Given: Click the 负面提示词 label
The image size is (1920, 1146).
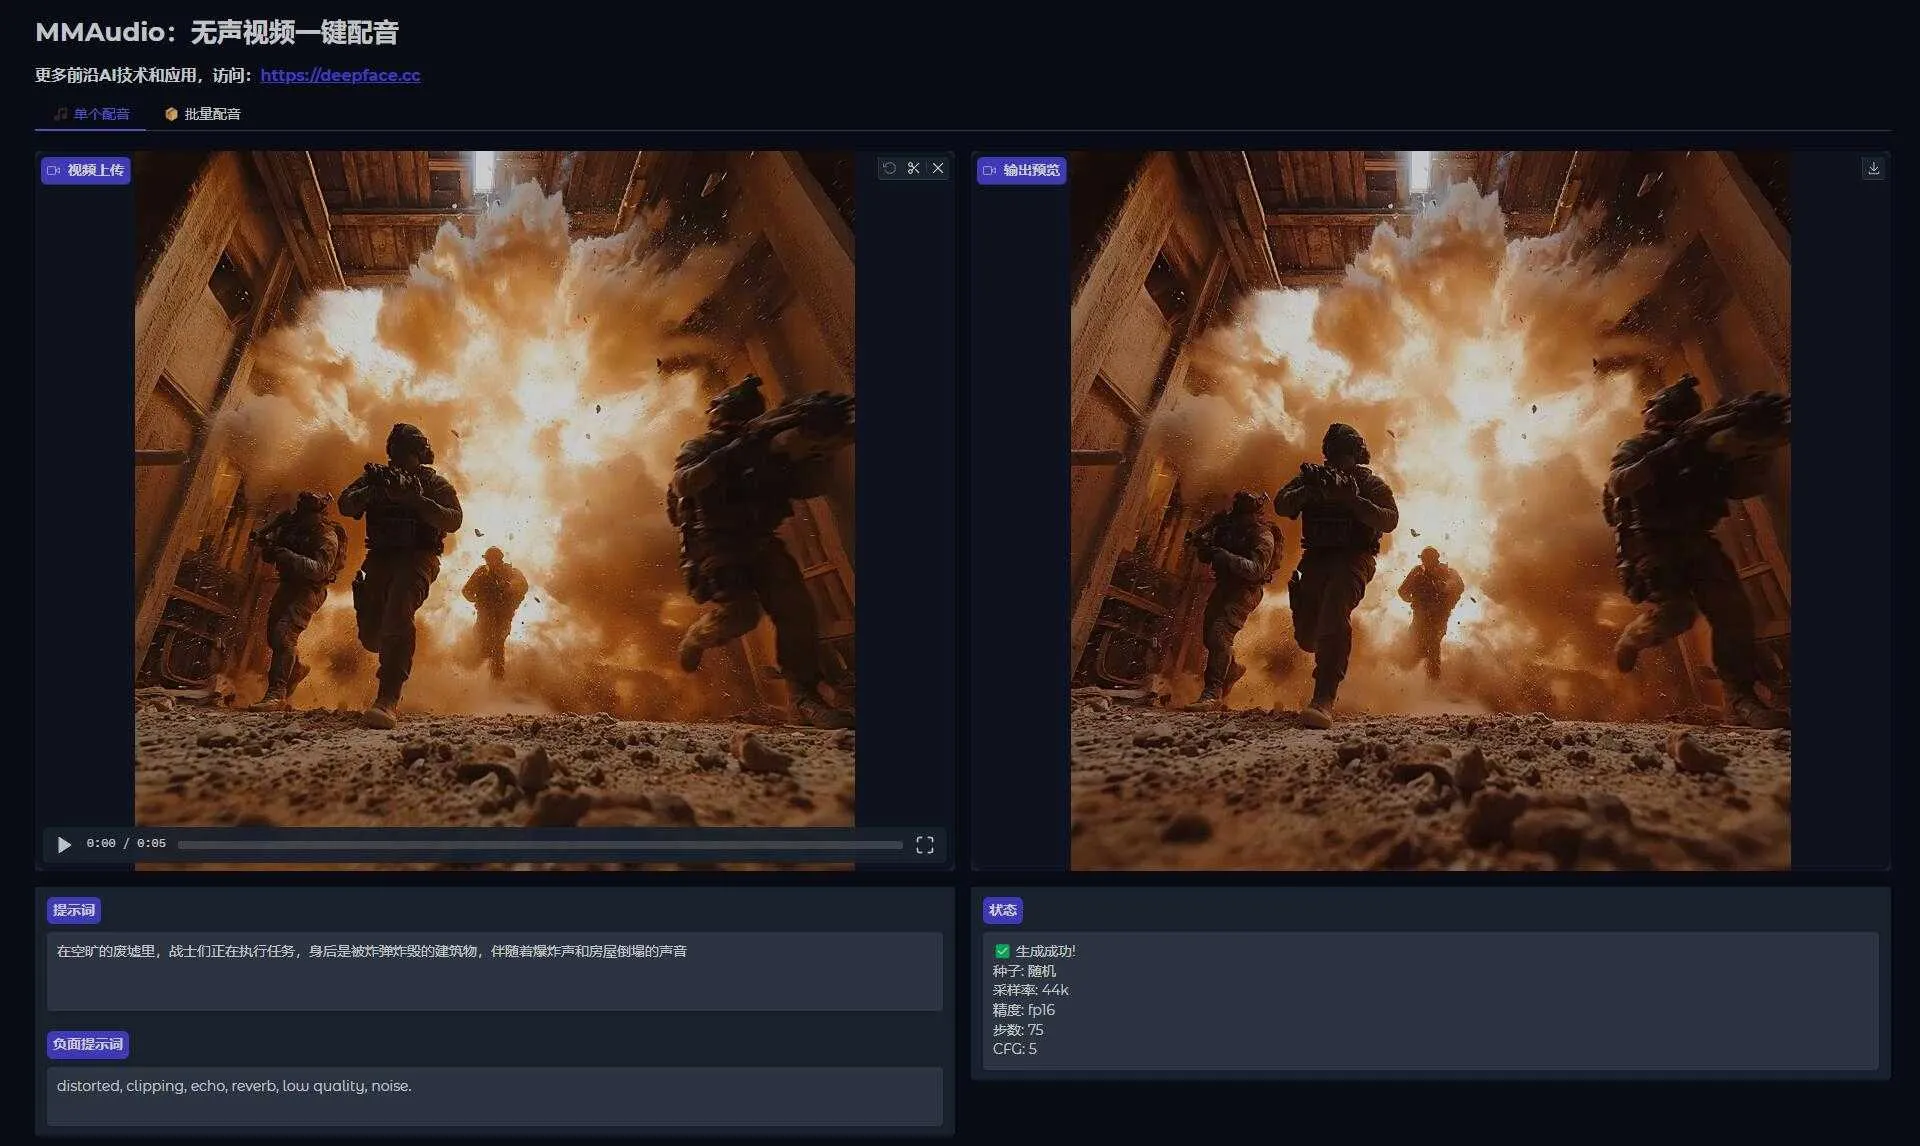Looking at the screenshot, I should (x=88, y=1044).
